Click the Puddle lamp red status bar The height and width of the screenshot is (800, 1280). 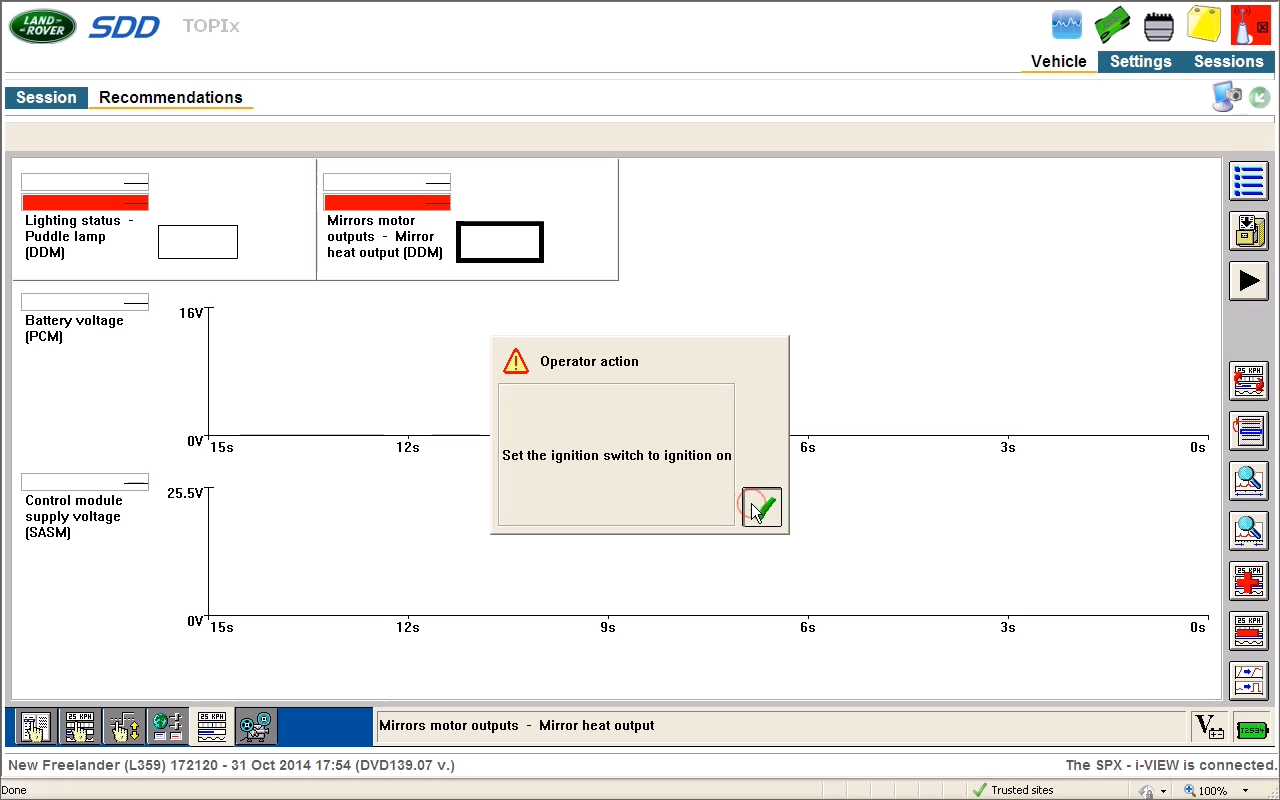point(85,203)
